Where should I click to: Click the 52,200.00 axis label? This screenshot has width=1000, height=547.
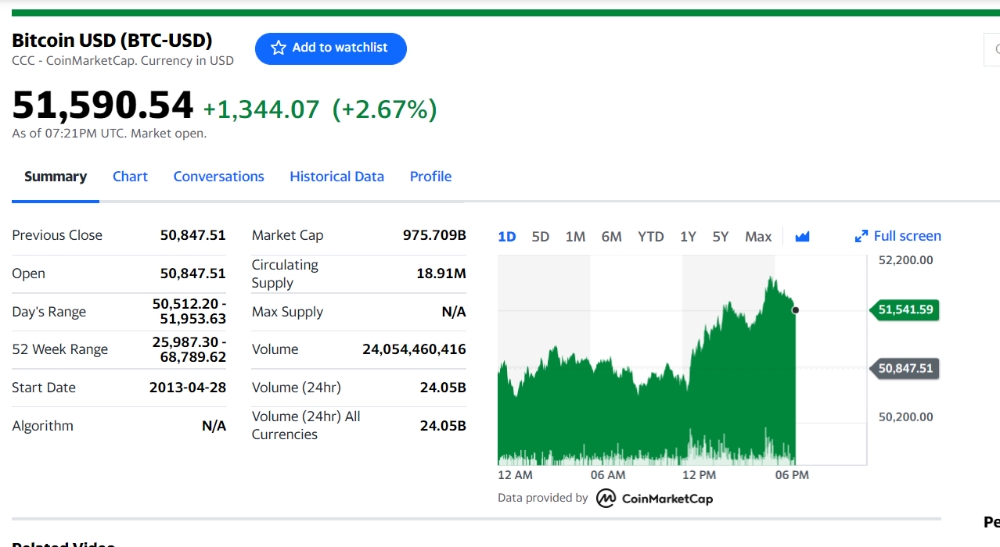click(906, 260)
